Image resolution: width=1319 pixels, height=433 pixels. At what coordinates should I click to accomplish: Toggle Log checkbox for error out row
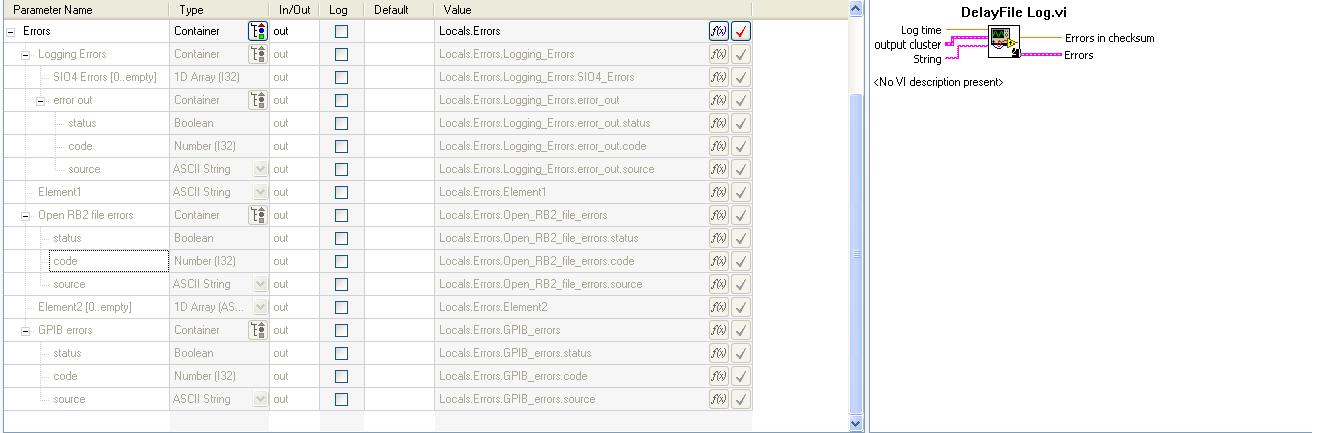click(x=341, y=100)
